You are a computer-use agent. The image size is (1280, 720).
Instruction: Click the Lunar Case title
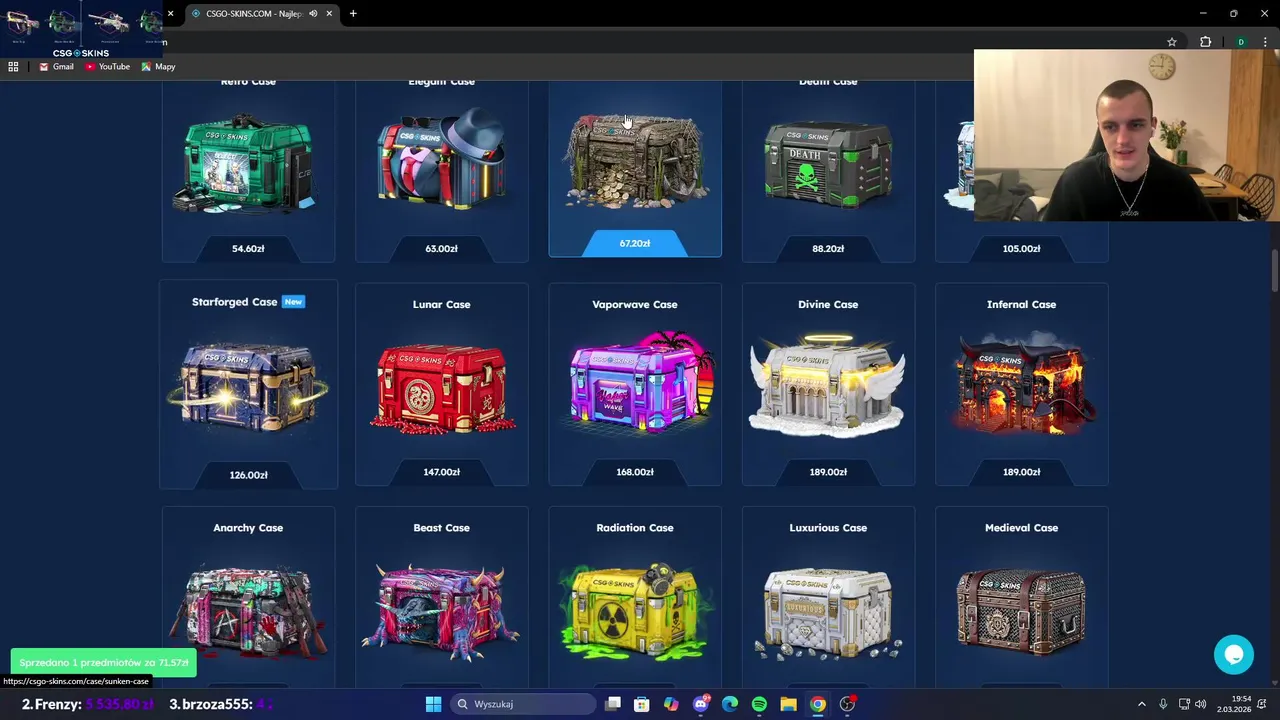[x=441, y=304]
